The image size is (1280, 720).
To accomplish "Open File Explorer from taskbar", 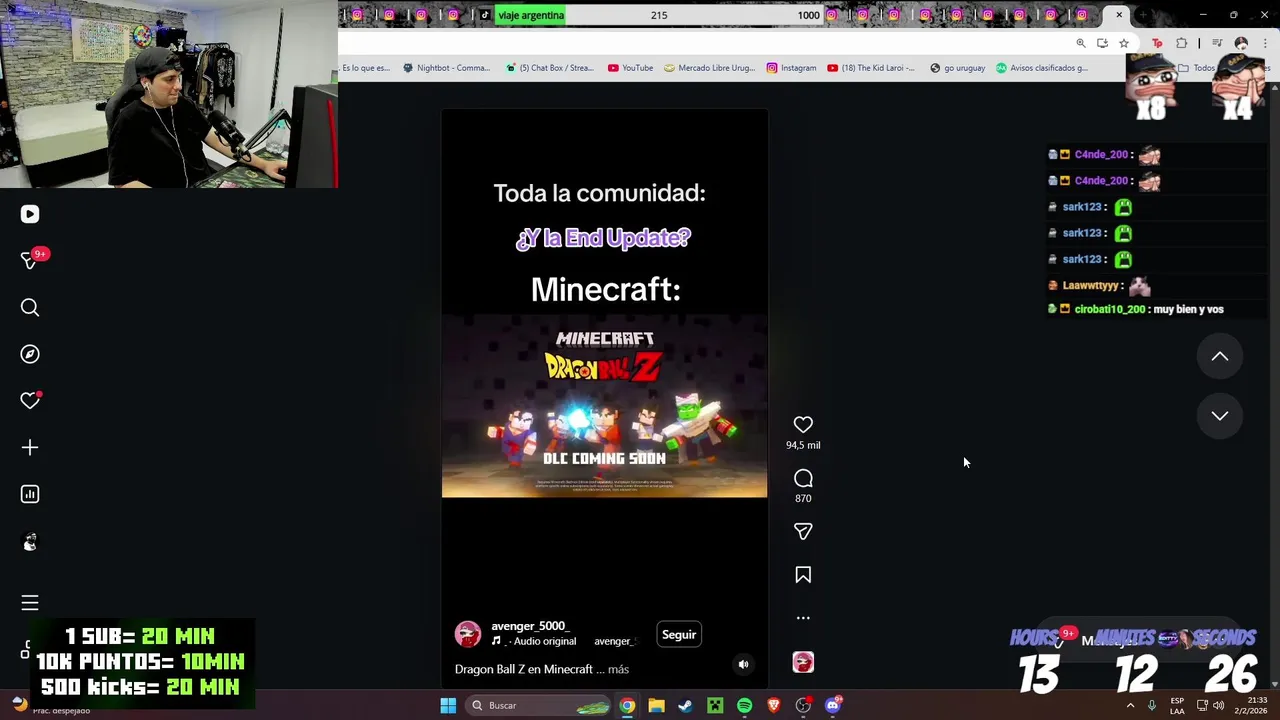I will pos(656,705).
